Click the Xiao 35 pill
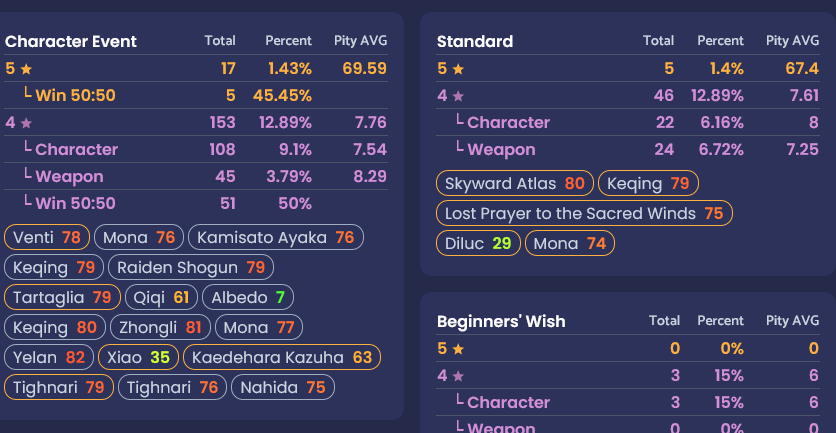836x433 pixels. tap(139, 357)
